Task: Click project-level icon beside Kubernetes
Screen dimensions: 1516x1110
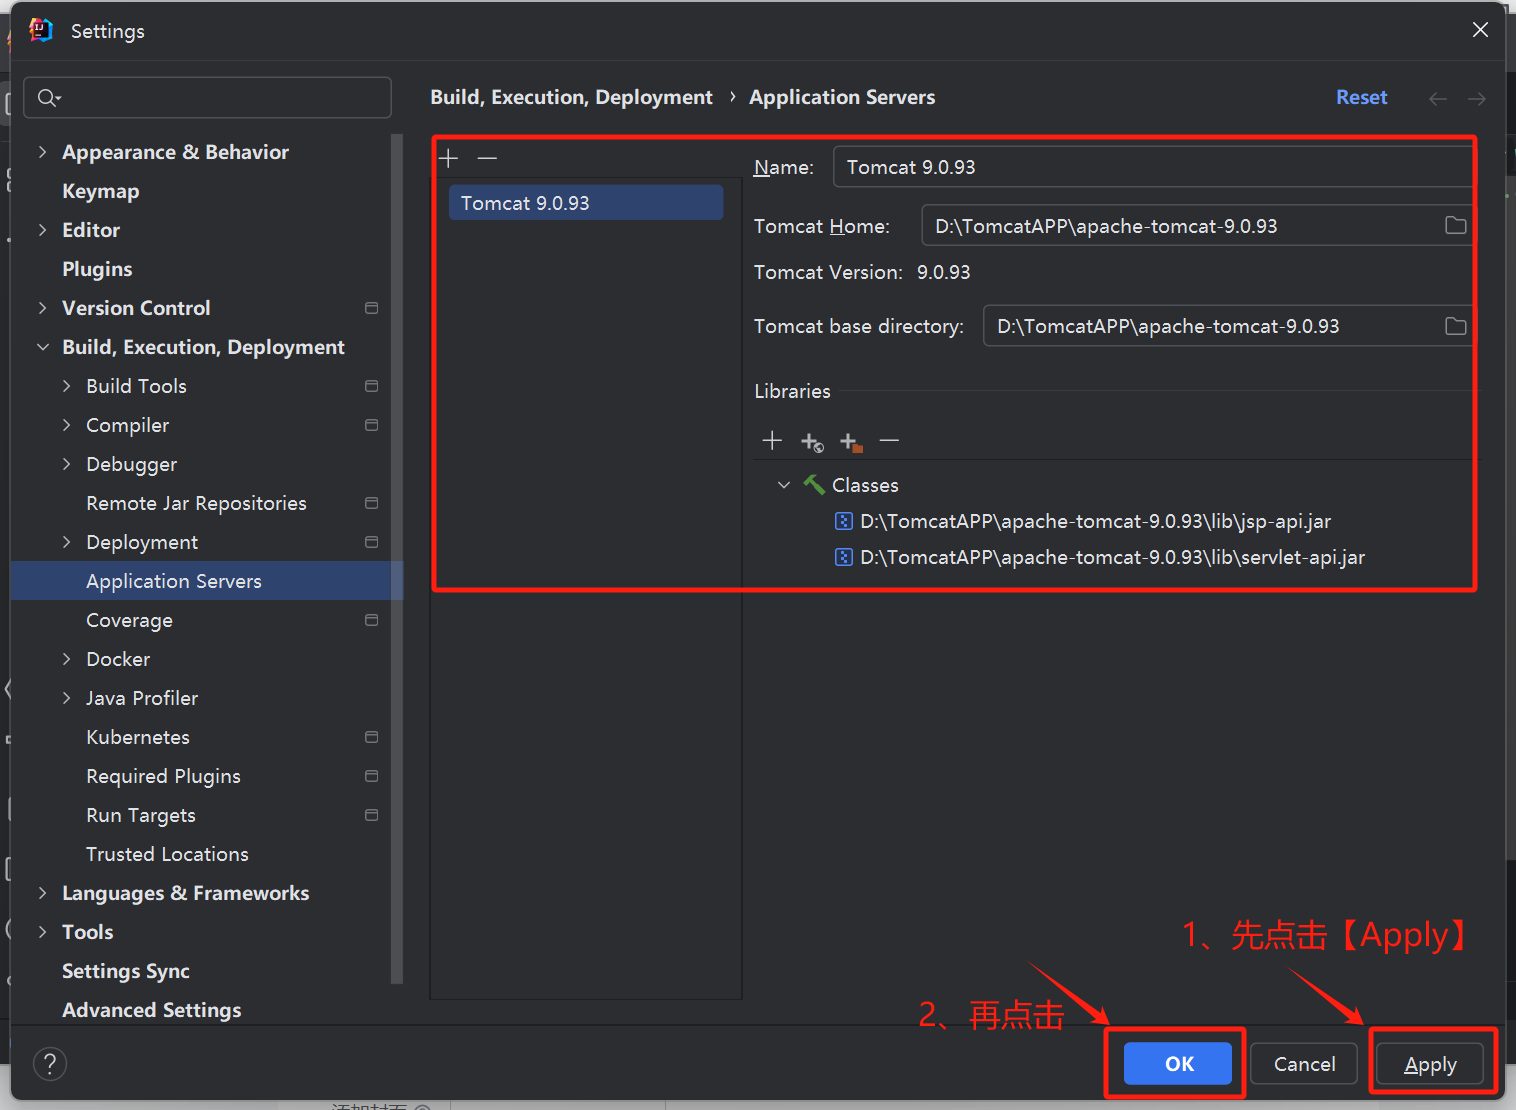Action: pyautogui.click(x=372, y=737)
